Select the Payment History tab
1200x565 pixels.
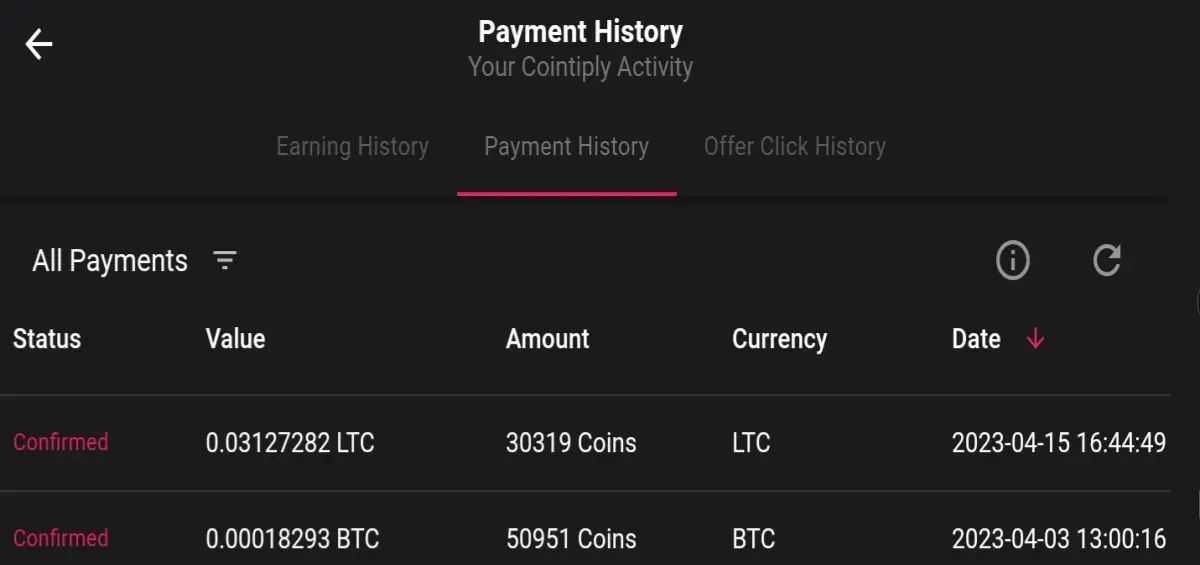(x=567, y=147)
